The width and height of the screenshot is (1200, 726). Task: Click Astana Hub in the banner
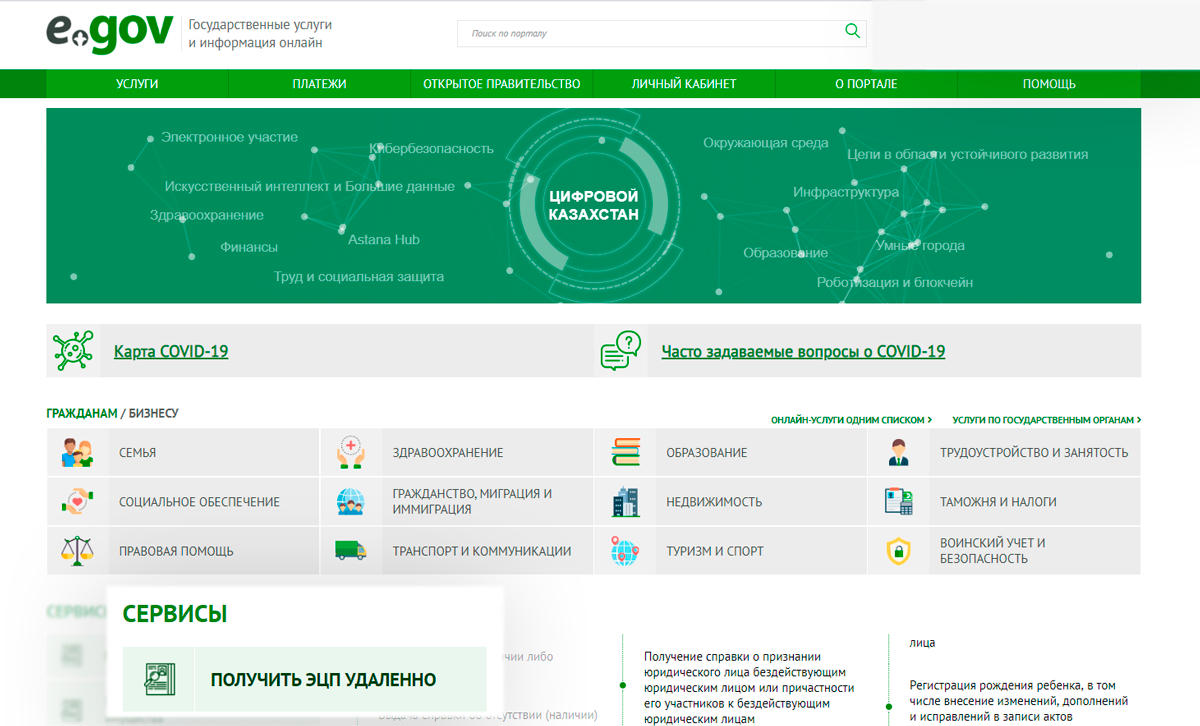point(384,240)
